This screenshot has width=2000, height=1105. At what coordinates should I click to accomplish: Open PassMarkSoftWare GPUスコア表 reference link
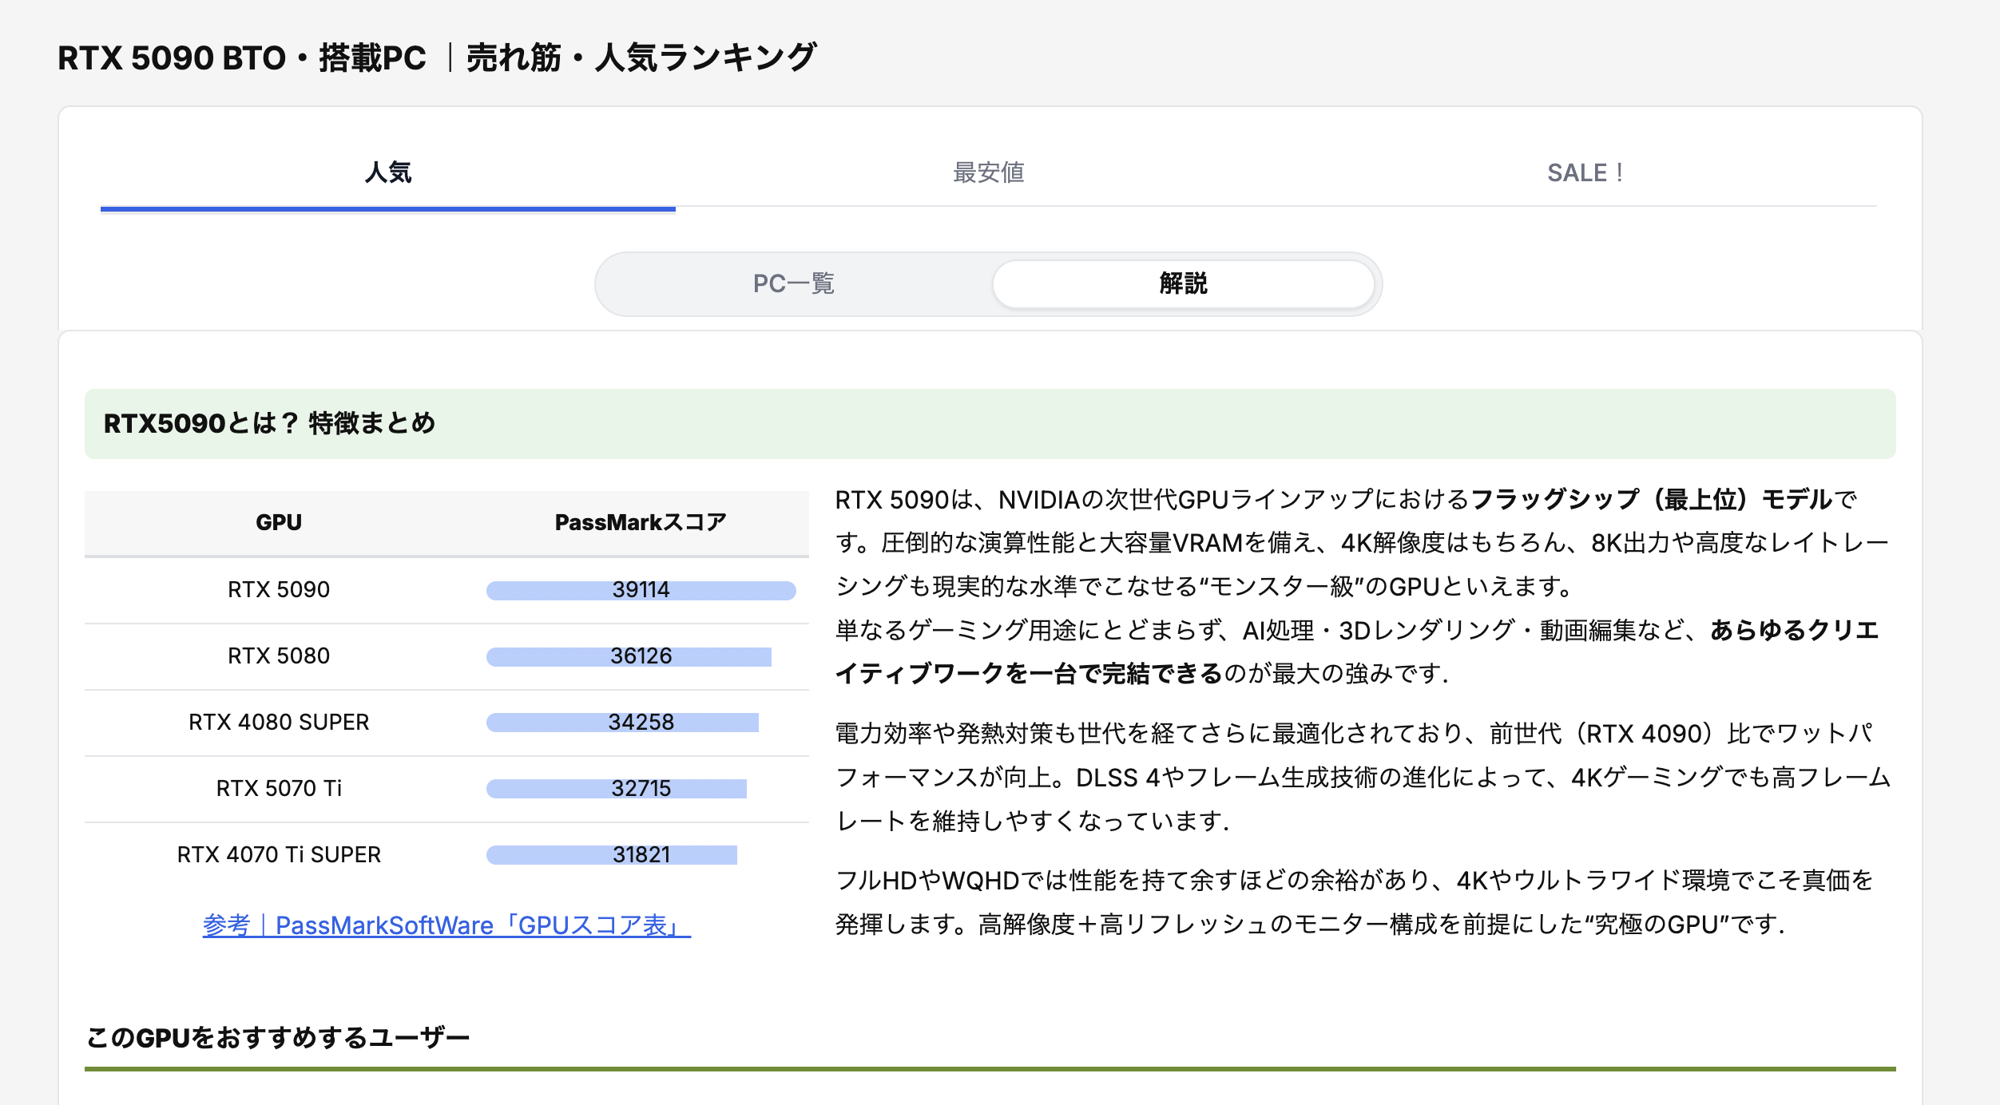(x=446, y=925)
